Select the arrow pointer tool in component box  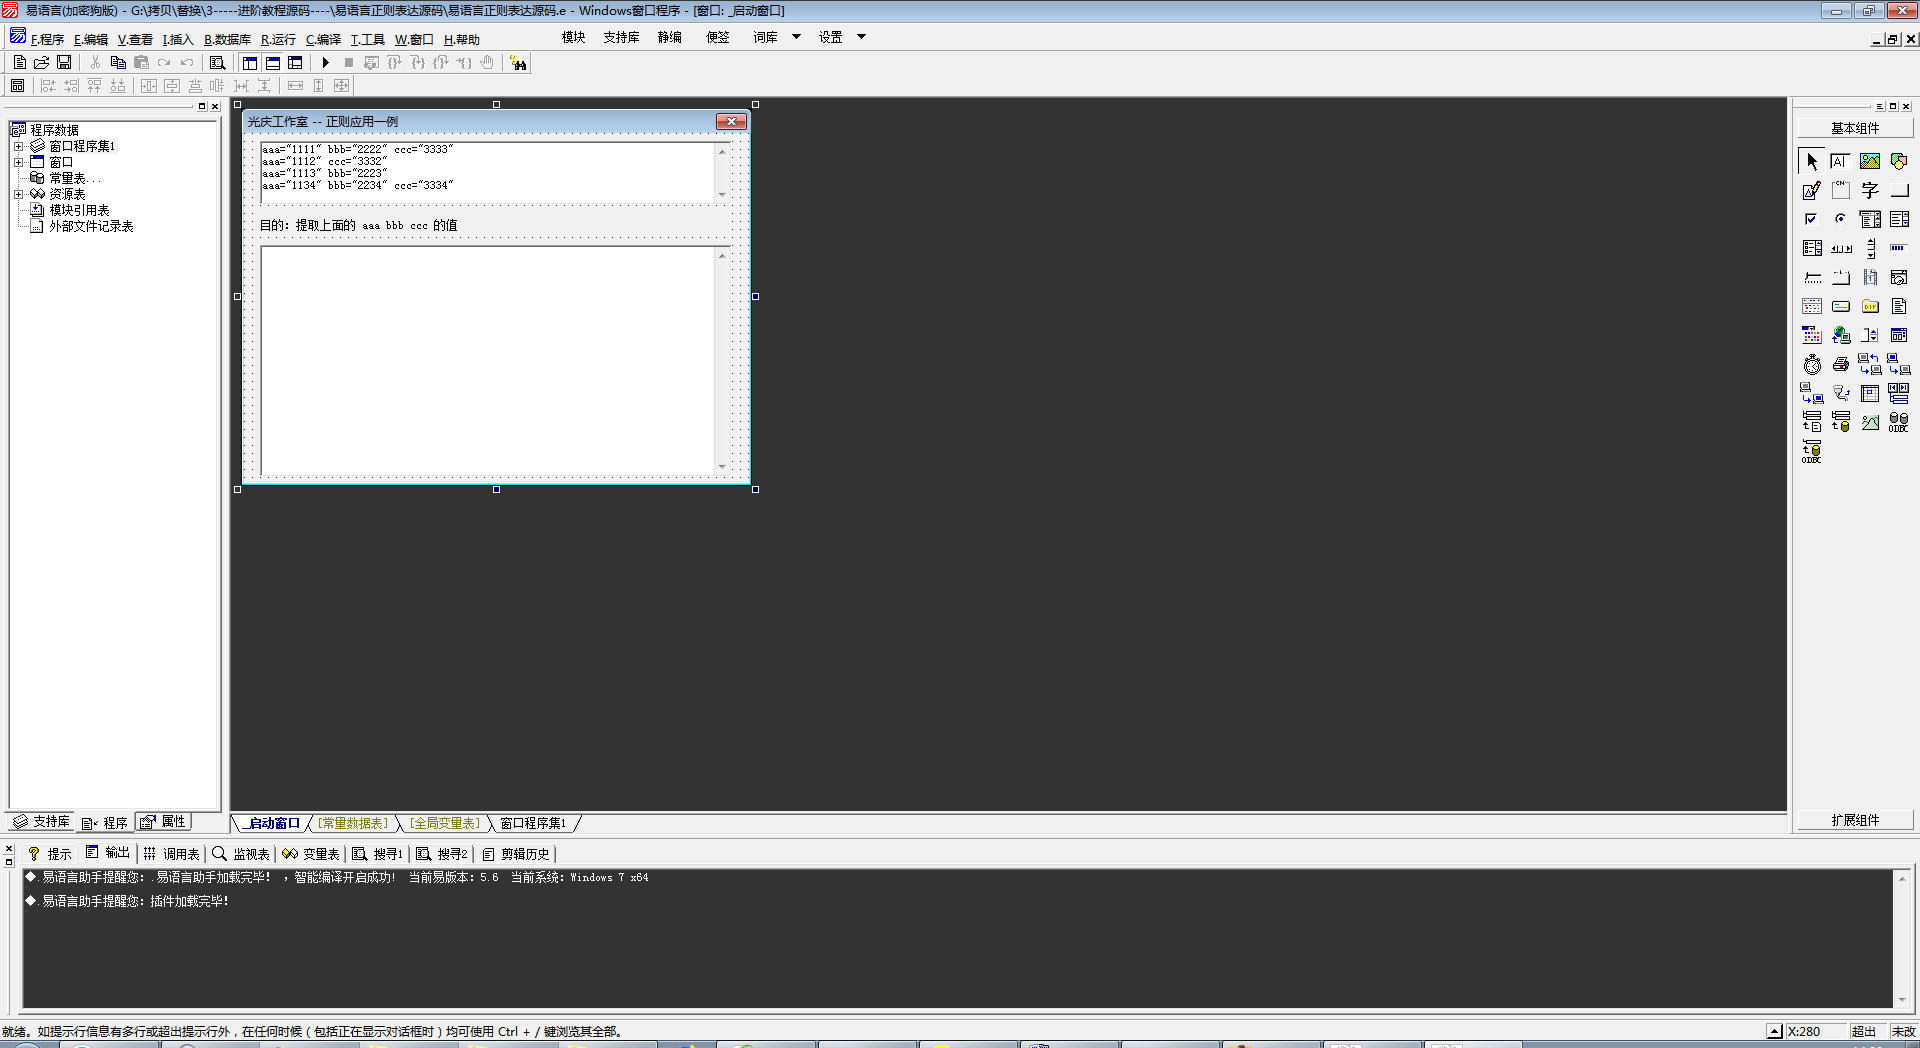pyautogui.click(x=1812, y=161)
